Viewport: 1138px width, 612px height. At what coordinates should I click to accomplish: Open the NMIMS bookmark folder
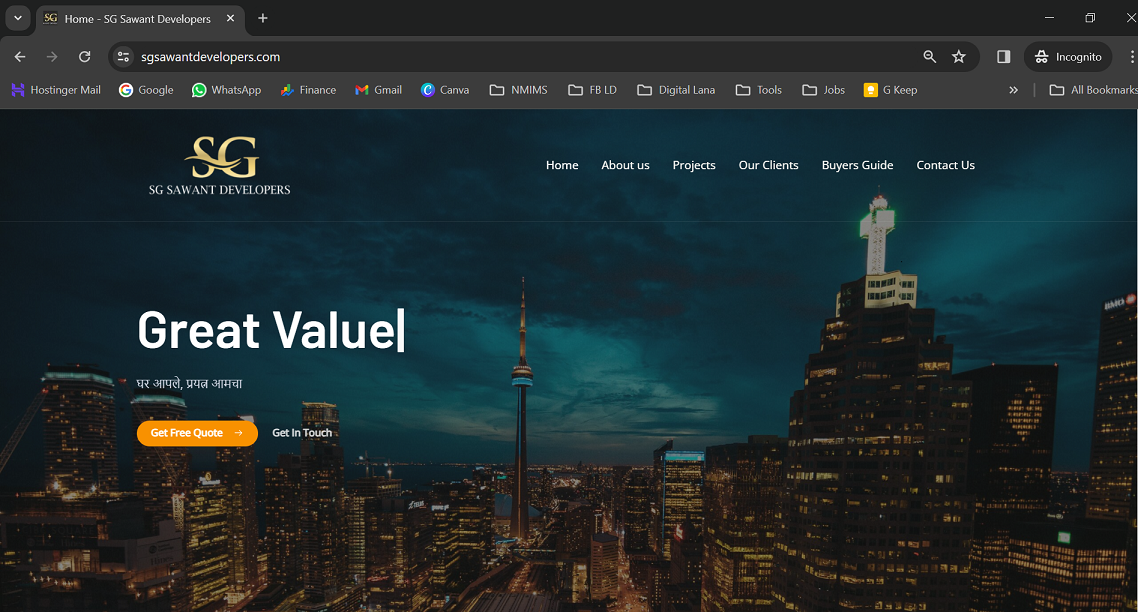pyautogui.click(x=518, y=90)
